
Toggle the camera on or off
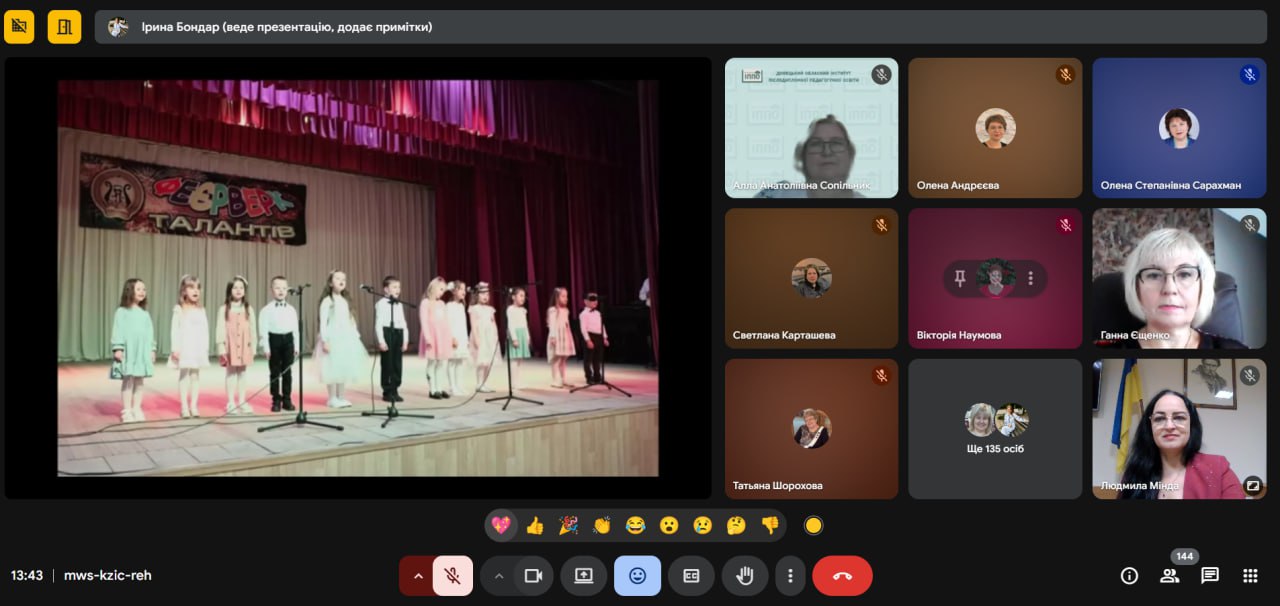533,576
